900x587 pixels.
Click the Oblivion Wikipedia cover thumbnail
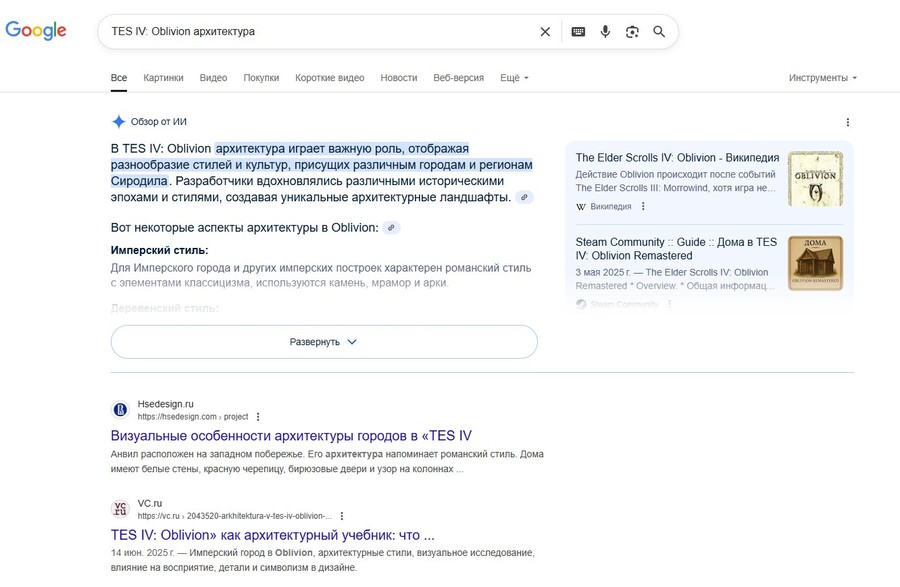tap(815, 179)
